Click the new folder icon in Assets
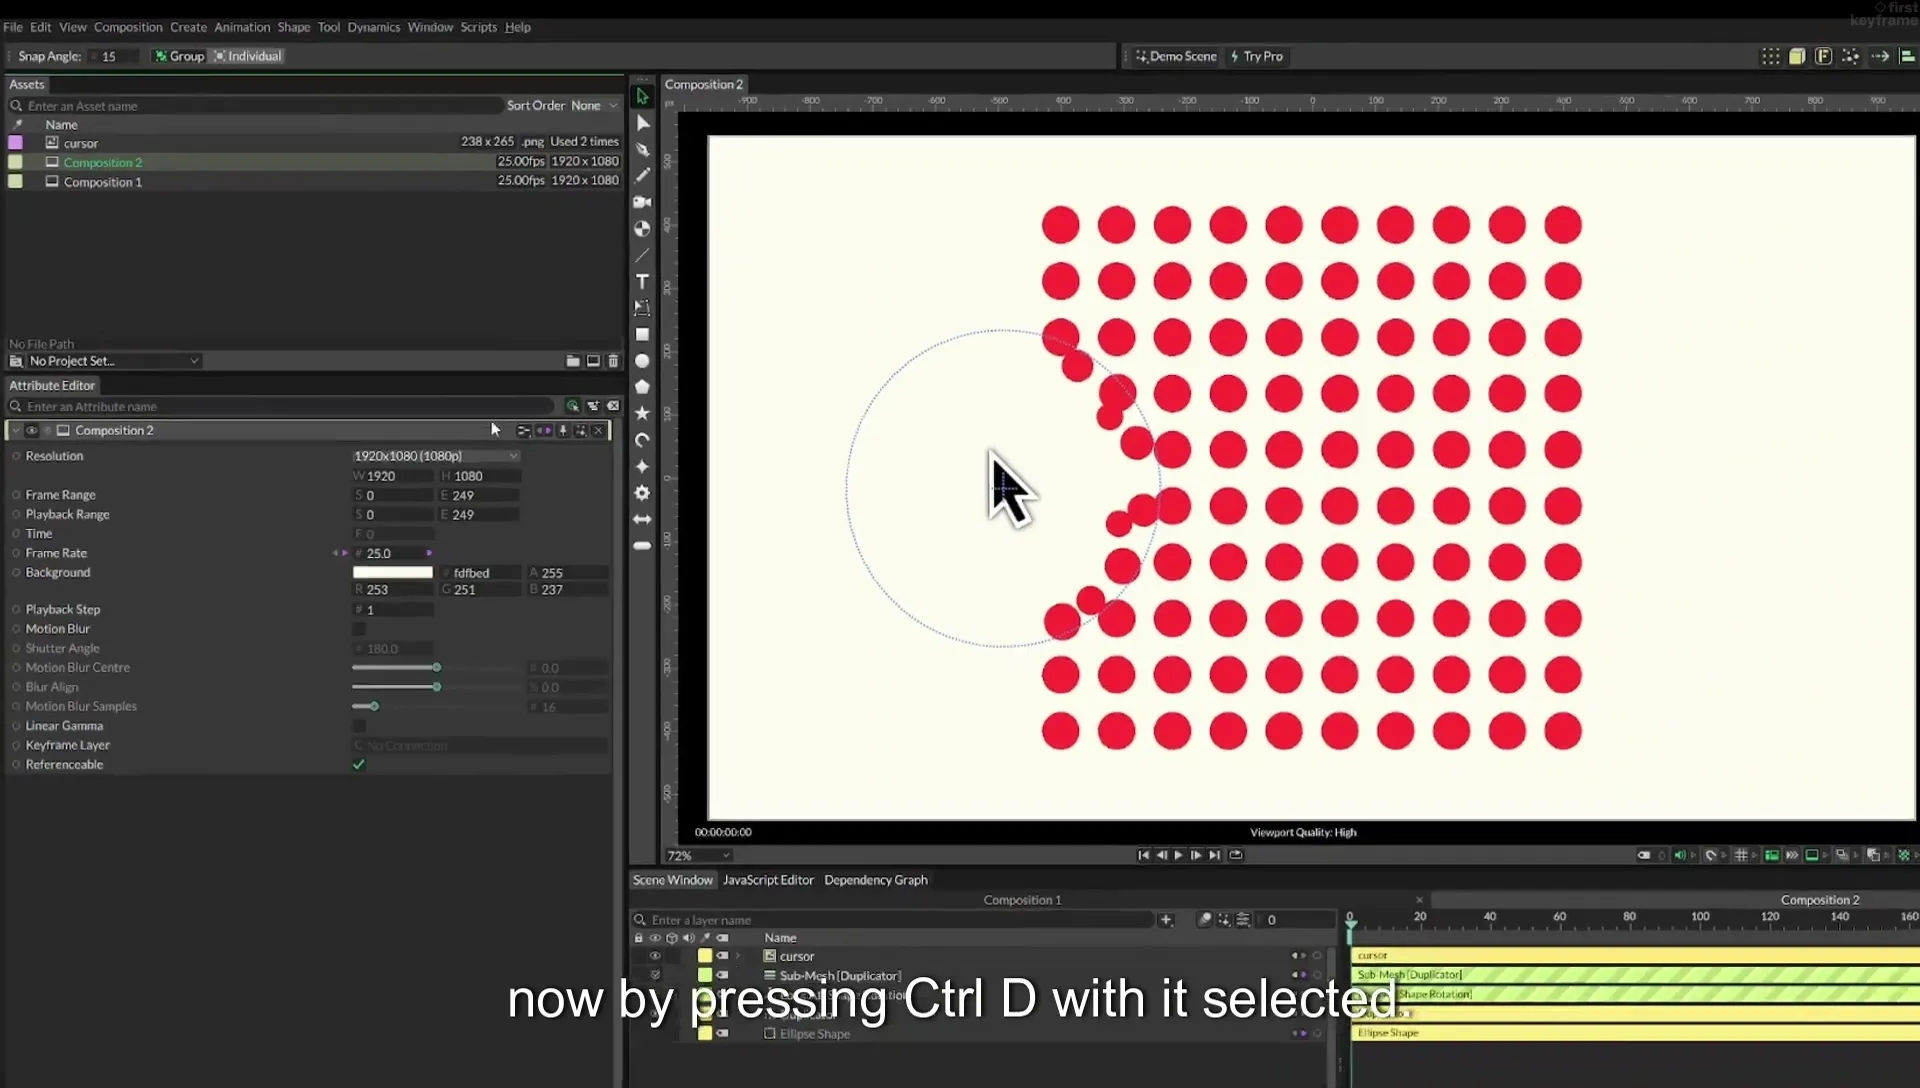1920x1088 pixels. [x=573, y=361]
